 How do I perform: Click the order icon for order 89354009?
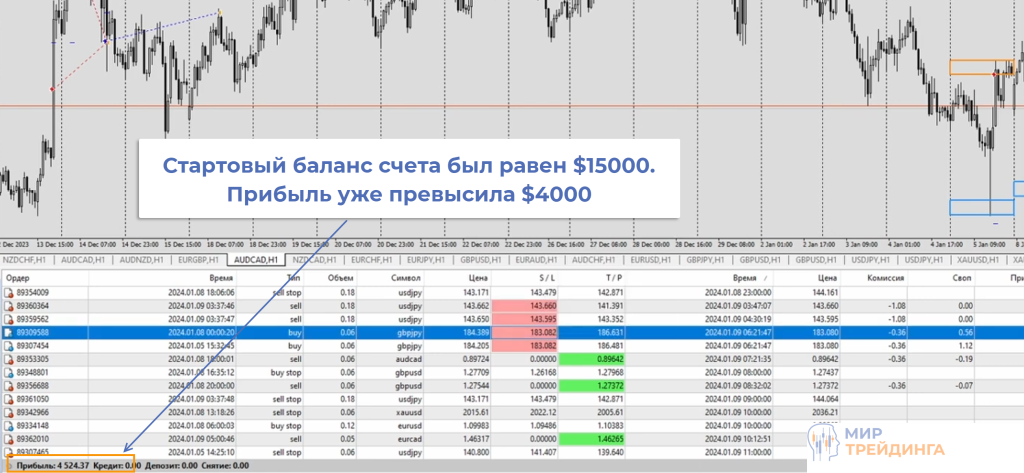[x=9, y=293]
